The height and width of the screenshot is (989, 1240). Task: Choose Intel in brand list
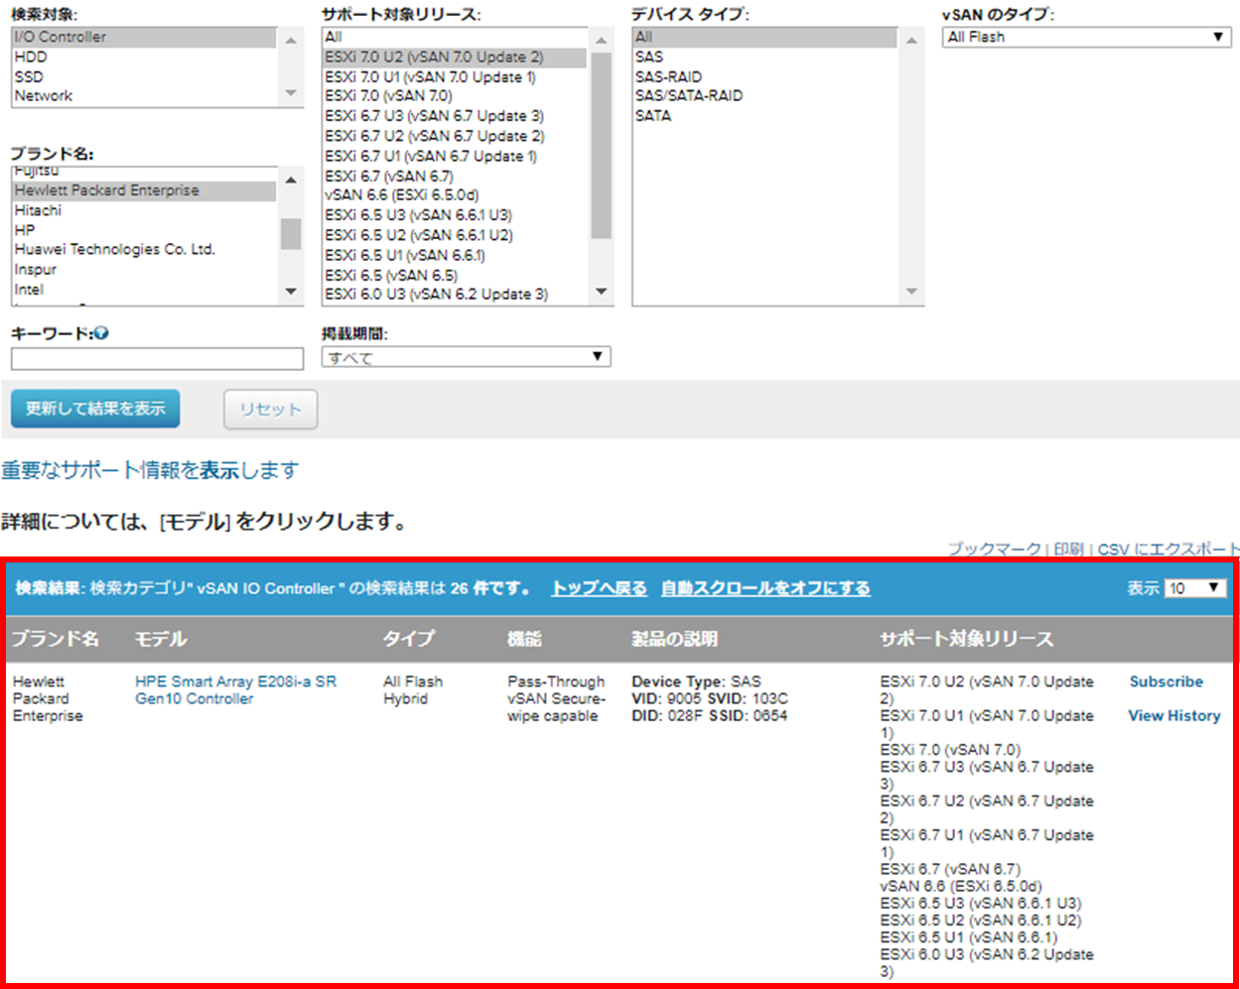[144, 289]
